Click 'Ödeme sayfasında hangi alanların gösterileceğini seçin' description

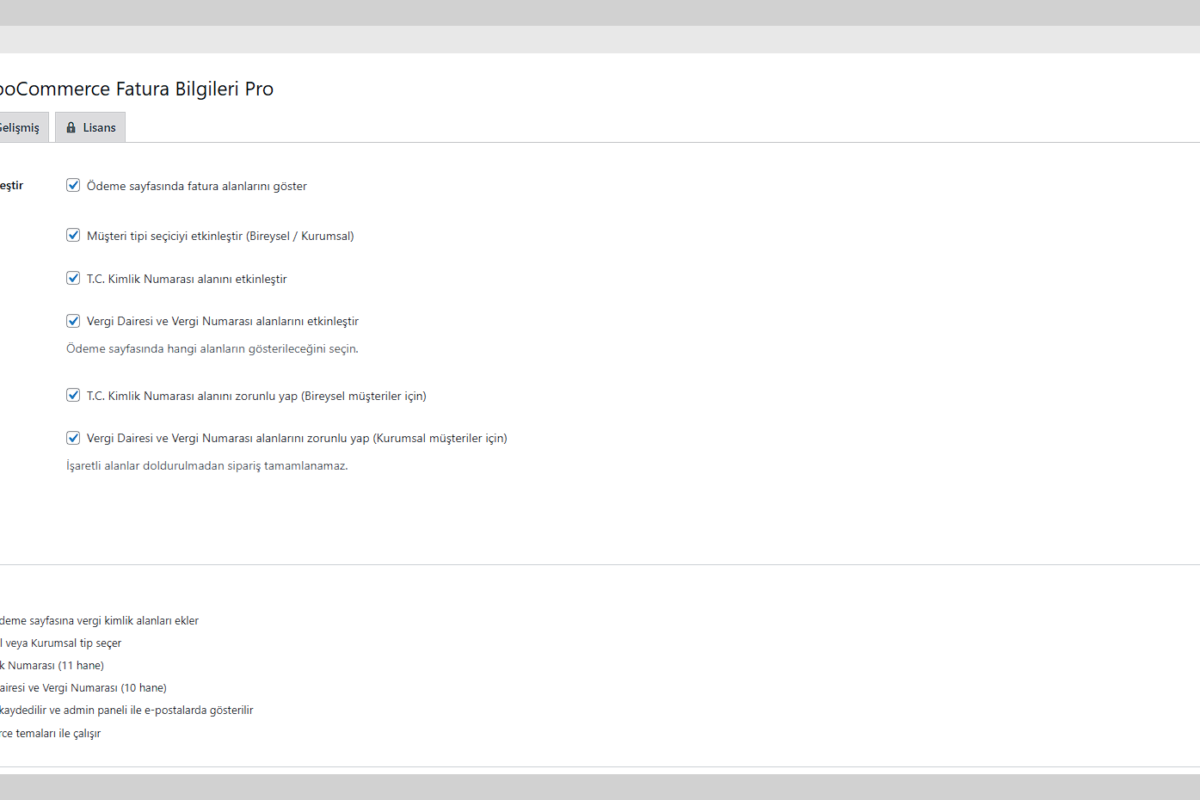(x=212, y=349)
